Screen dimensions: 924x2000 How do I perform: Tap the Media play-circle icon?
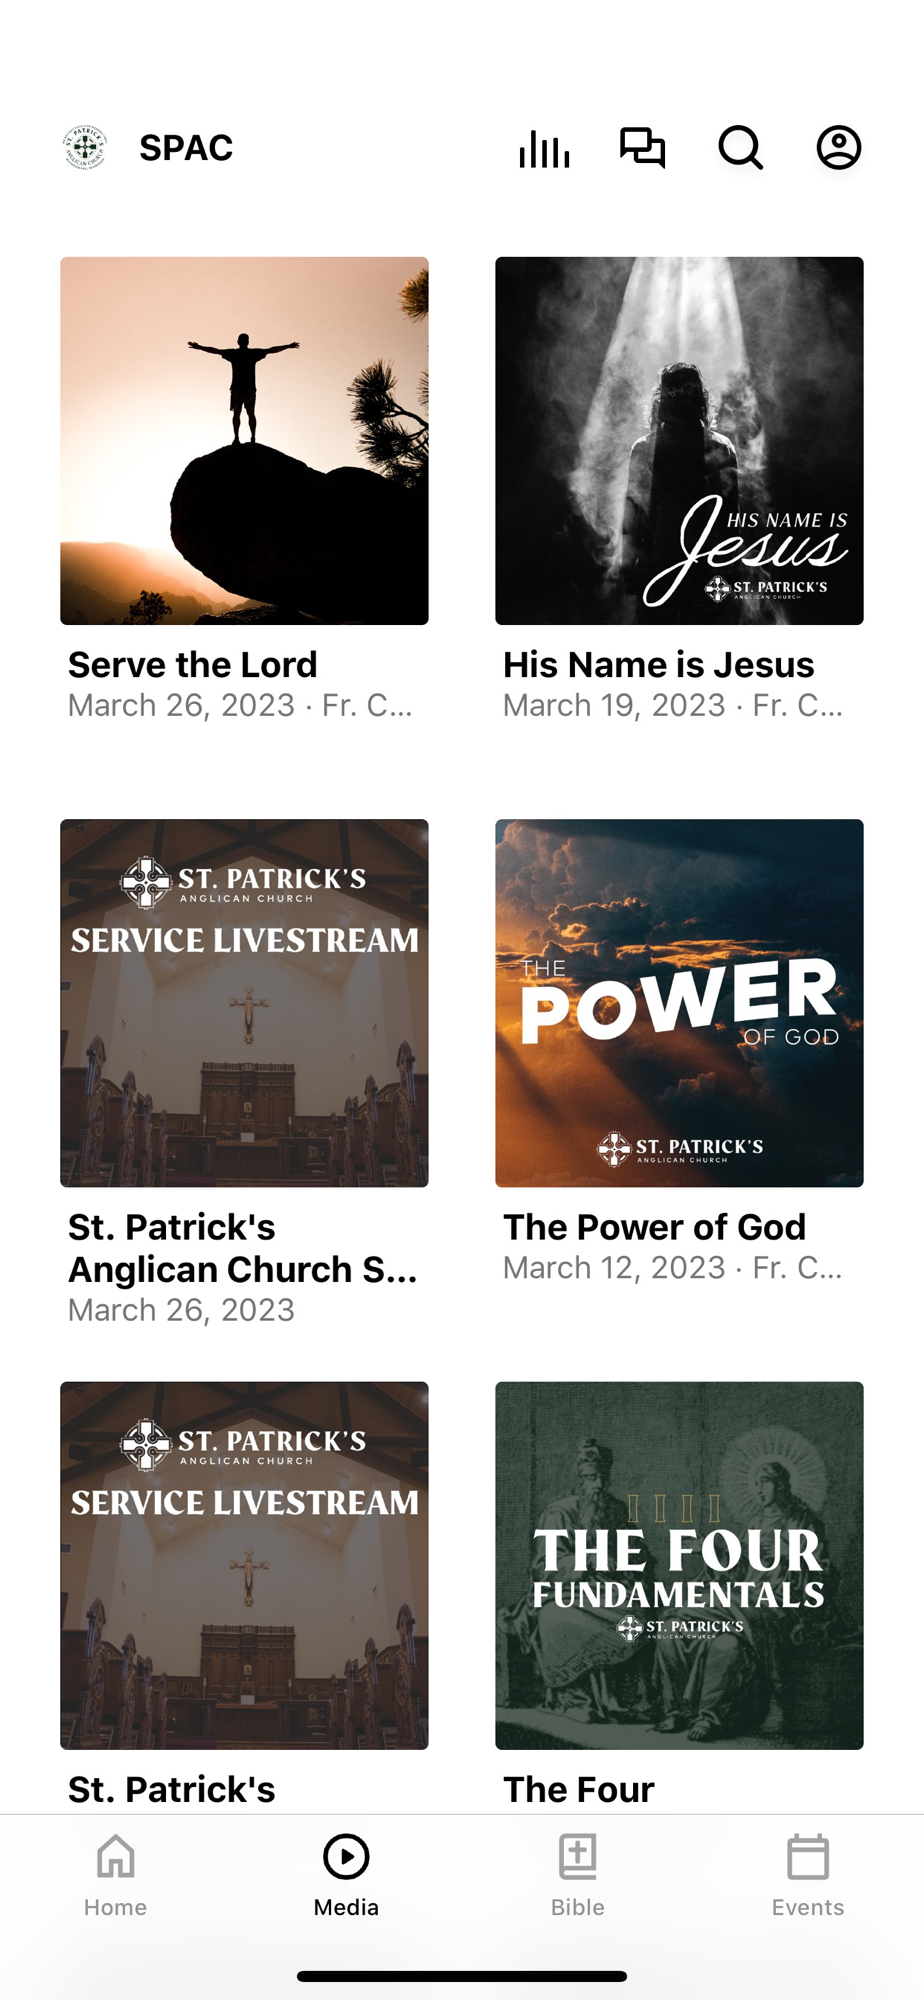[346, 1856]
